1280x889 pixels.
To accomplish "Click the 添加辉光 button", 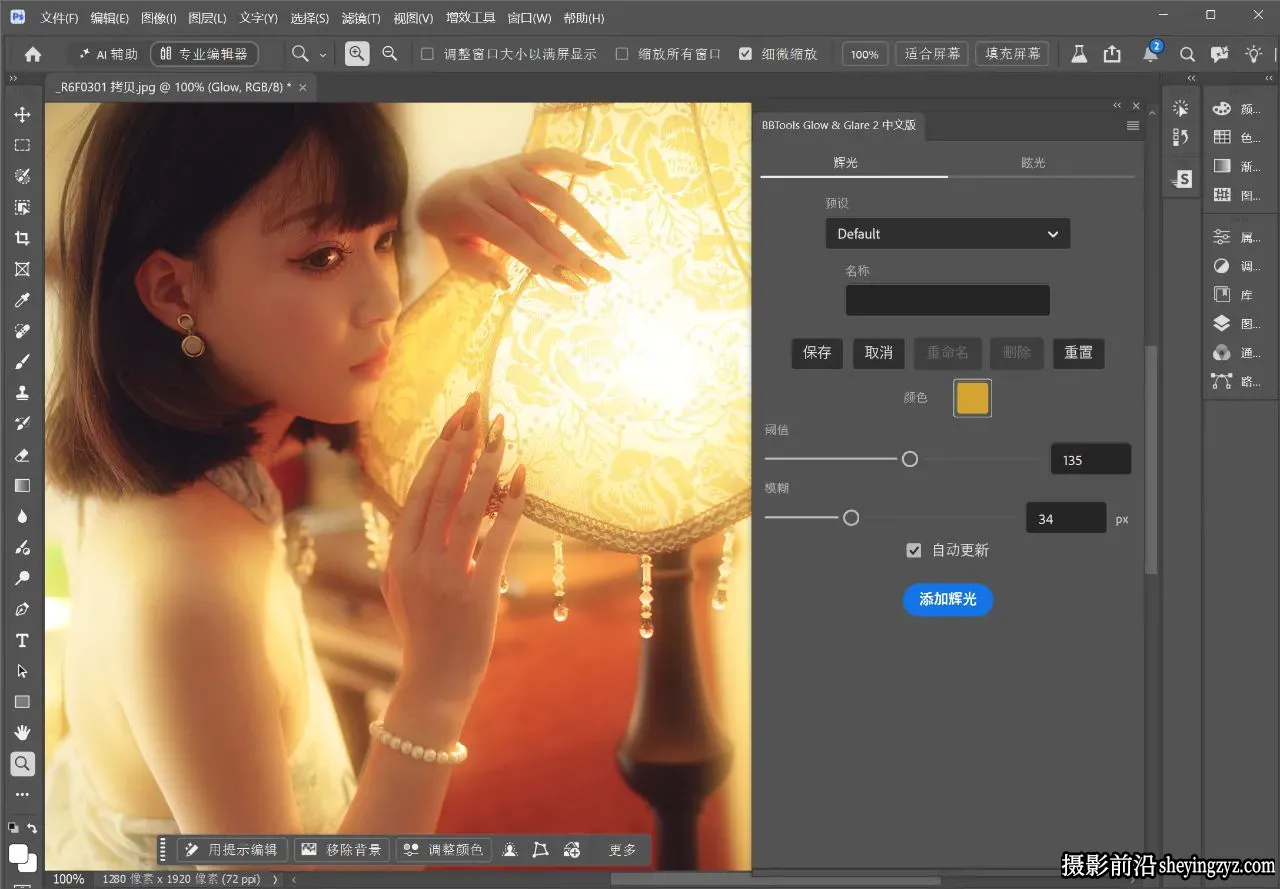I will (x=947, y=599).
